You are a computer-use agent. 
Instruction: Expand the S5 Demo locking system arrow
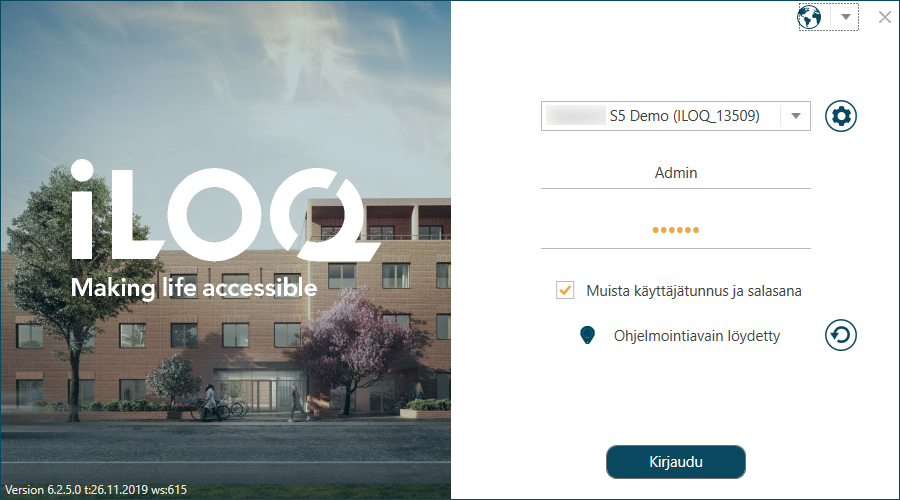796,116
